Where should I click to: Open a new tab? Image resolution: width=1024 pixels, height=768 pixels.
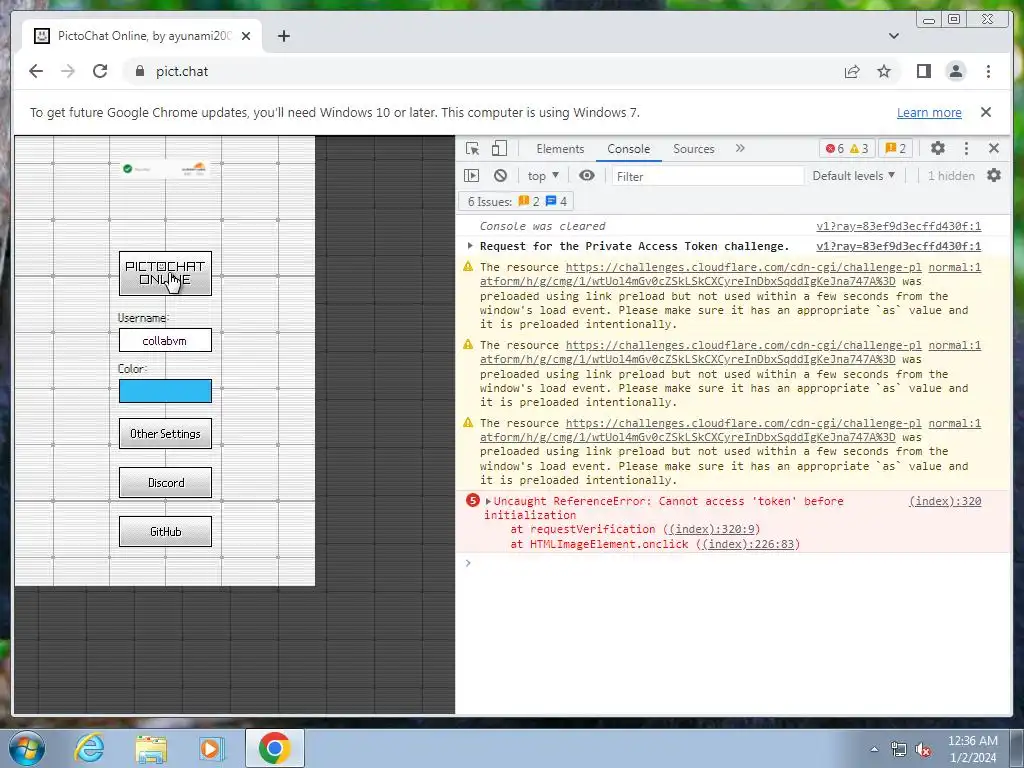[x=283, y=36]
